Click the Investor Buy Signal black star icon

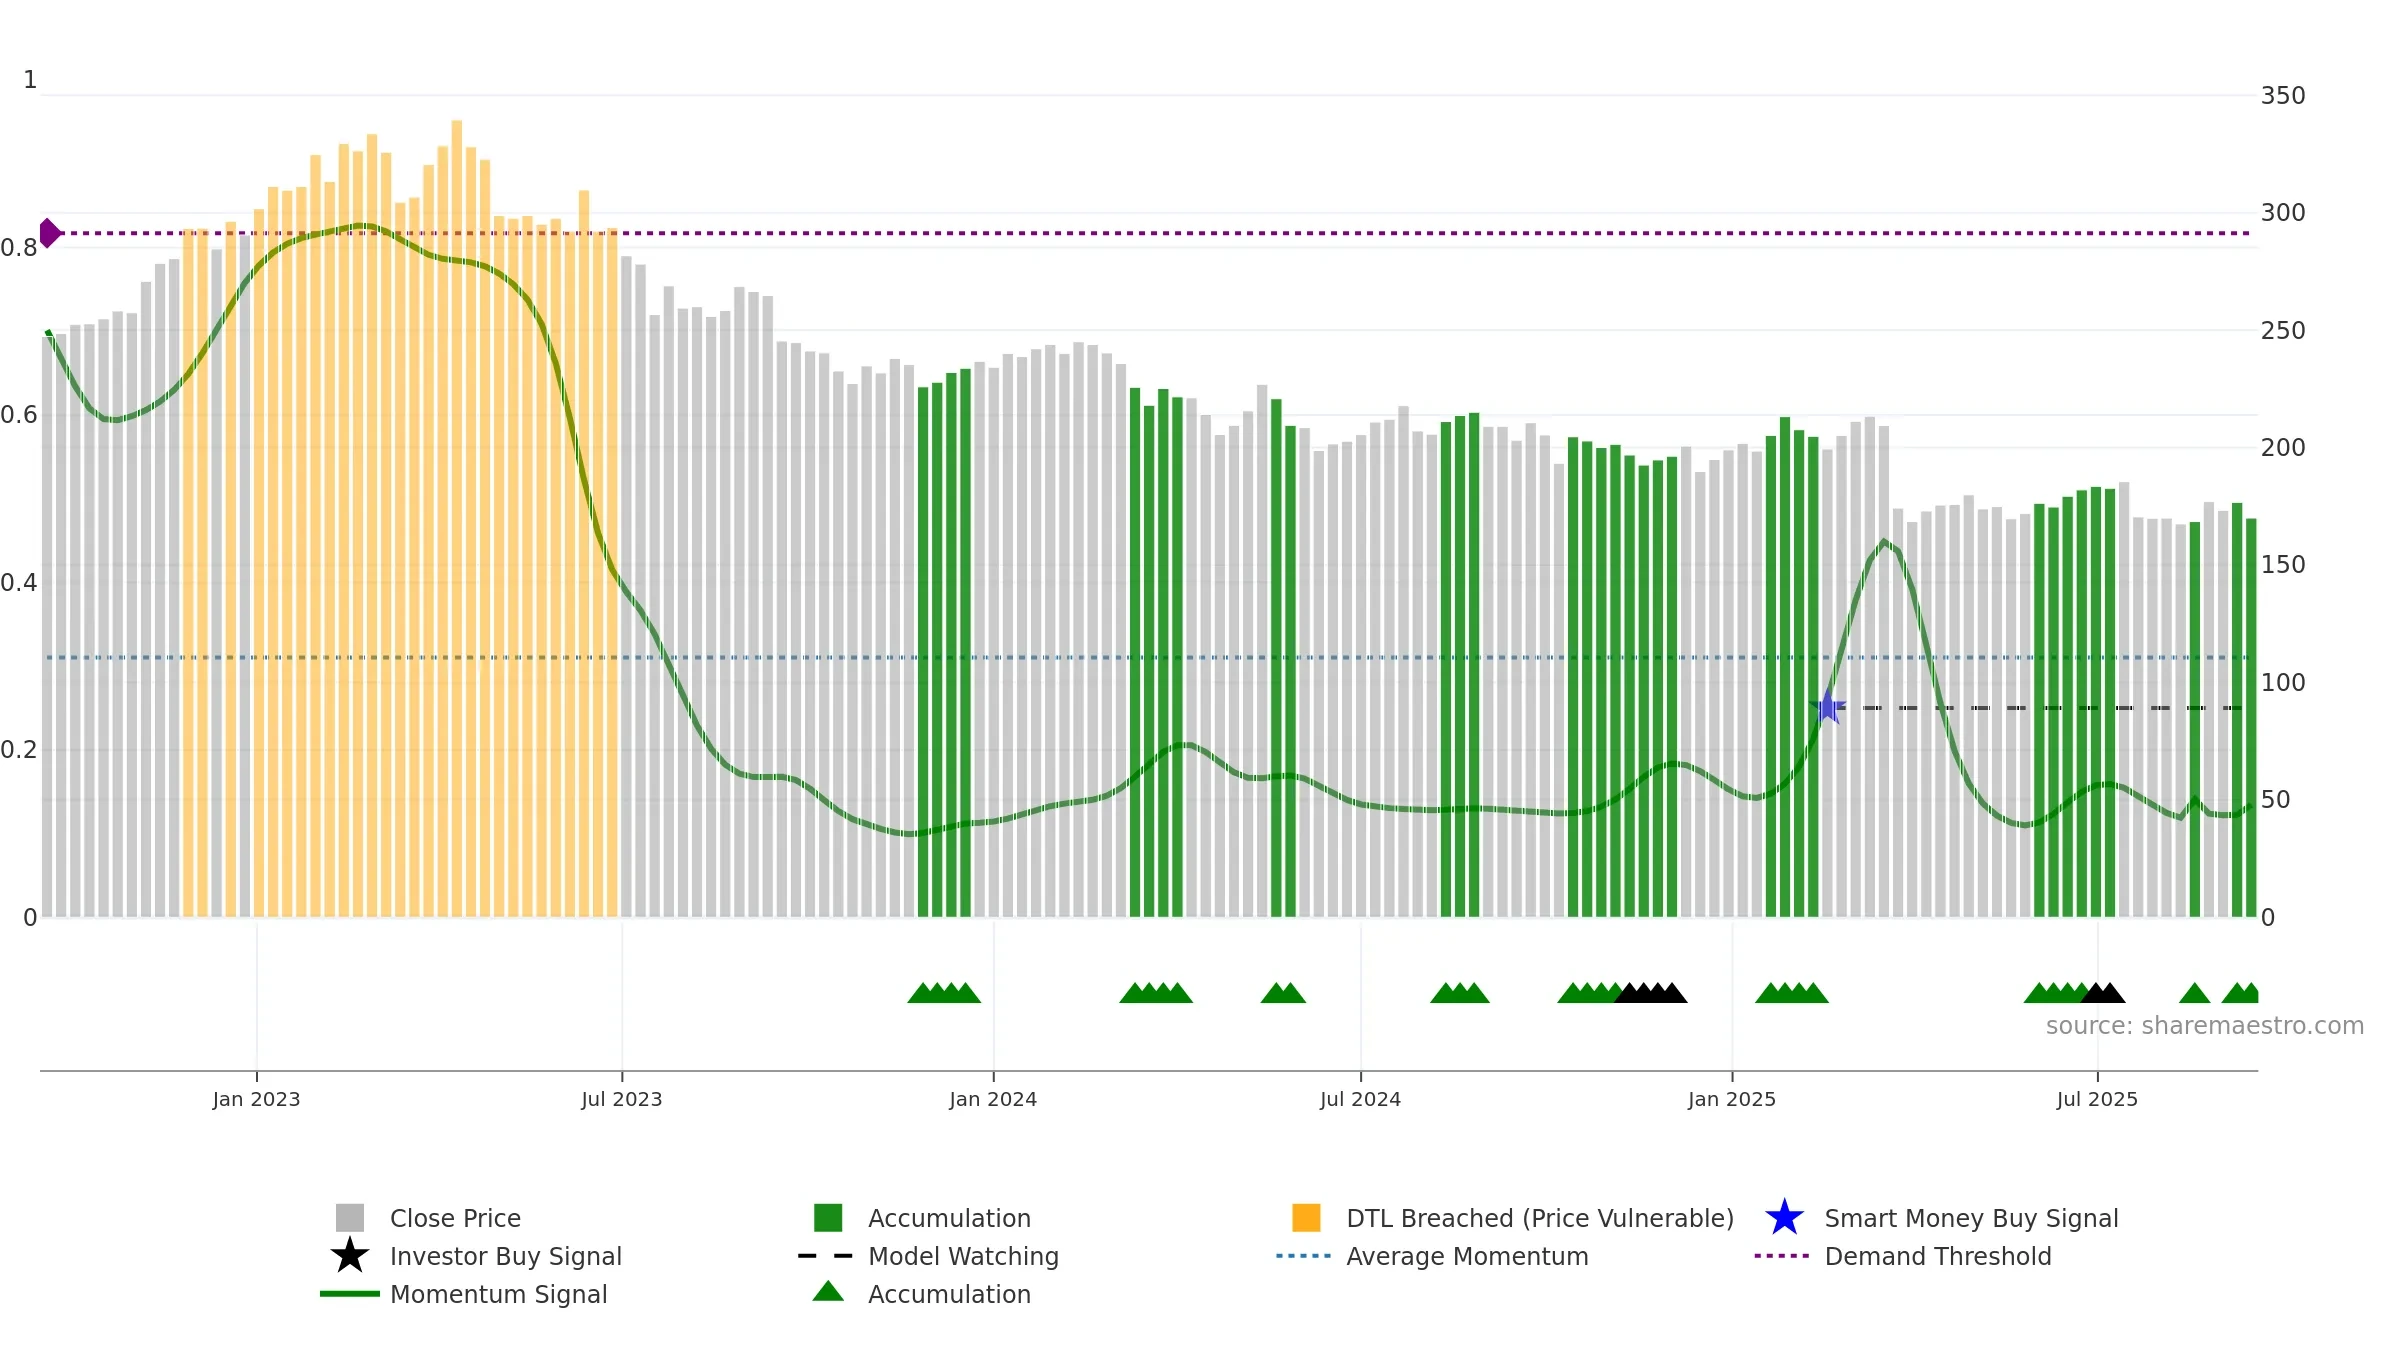click(350, 1256)
